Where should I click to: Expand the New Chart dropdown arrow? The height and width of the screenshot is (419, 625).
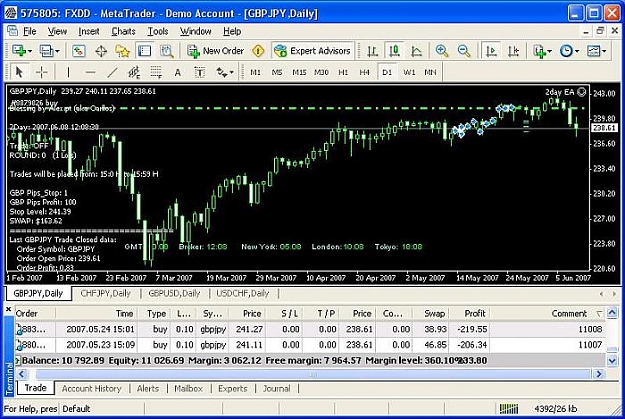pyautogui.click(x=30, y=51)
